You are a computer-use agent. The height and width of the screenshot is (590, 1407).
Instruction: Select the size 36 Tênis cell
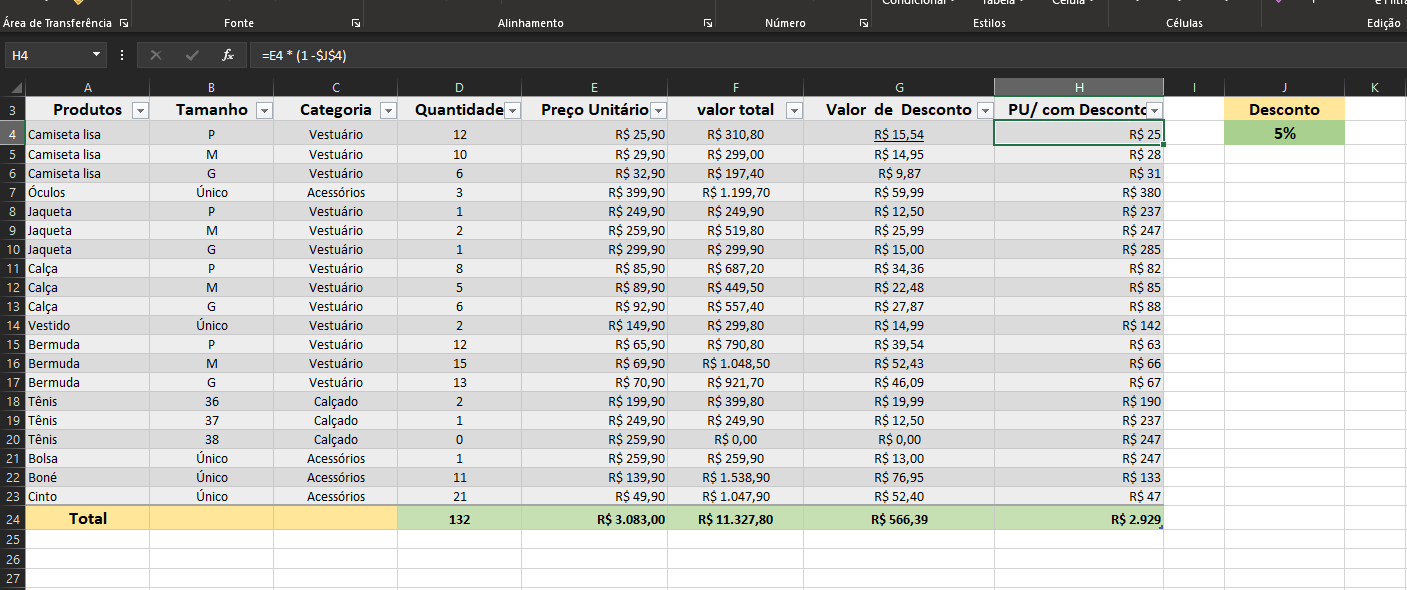tap(212, 401)
